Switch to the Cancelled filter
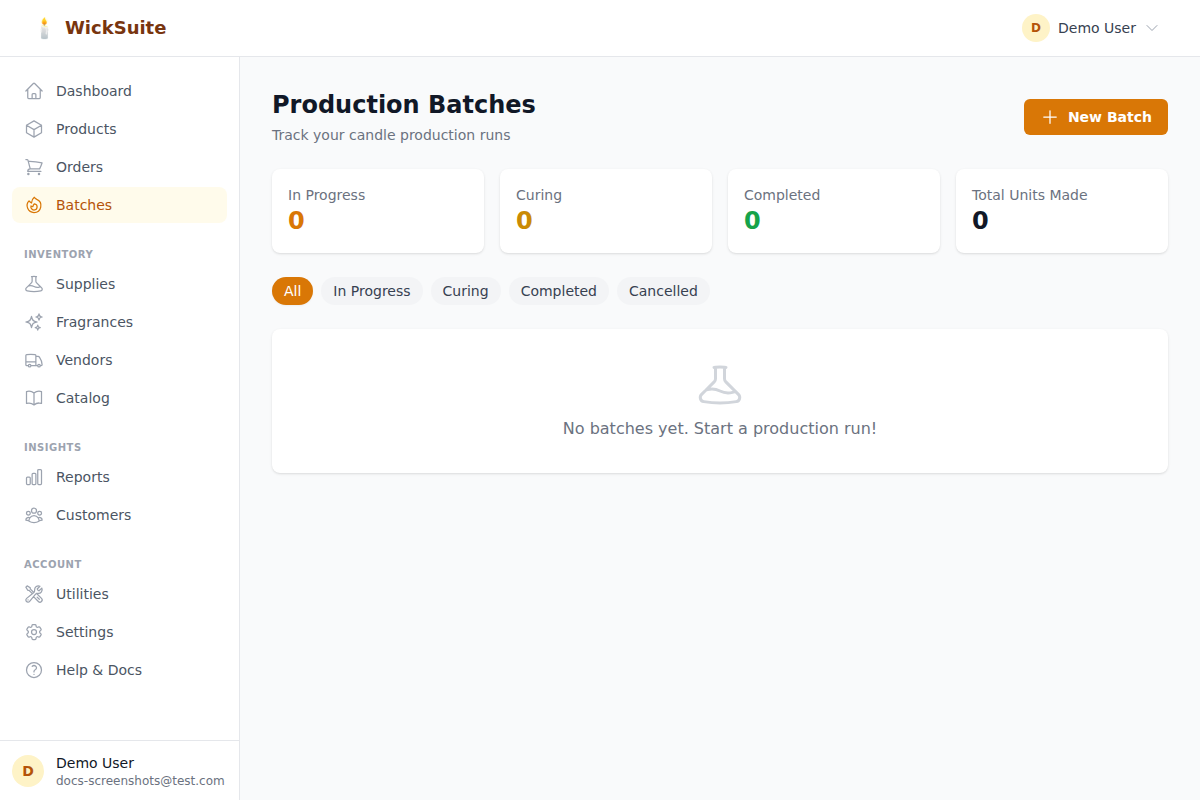Image resolution: width=1200 pixels, height=800 pixels. coord(663,291)
